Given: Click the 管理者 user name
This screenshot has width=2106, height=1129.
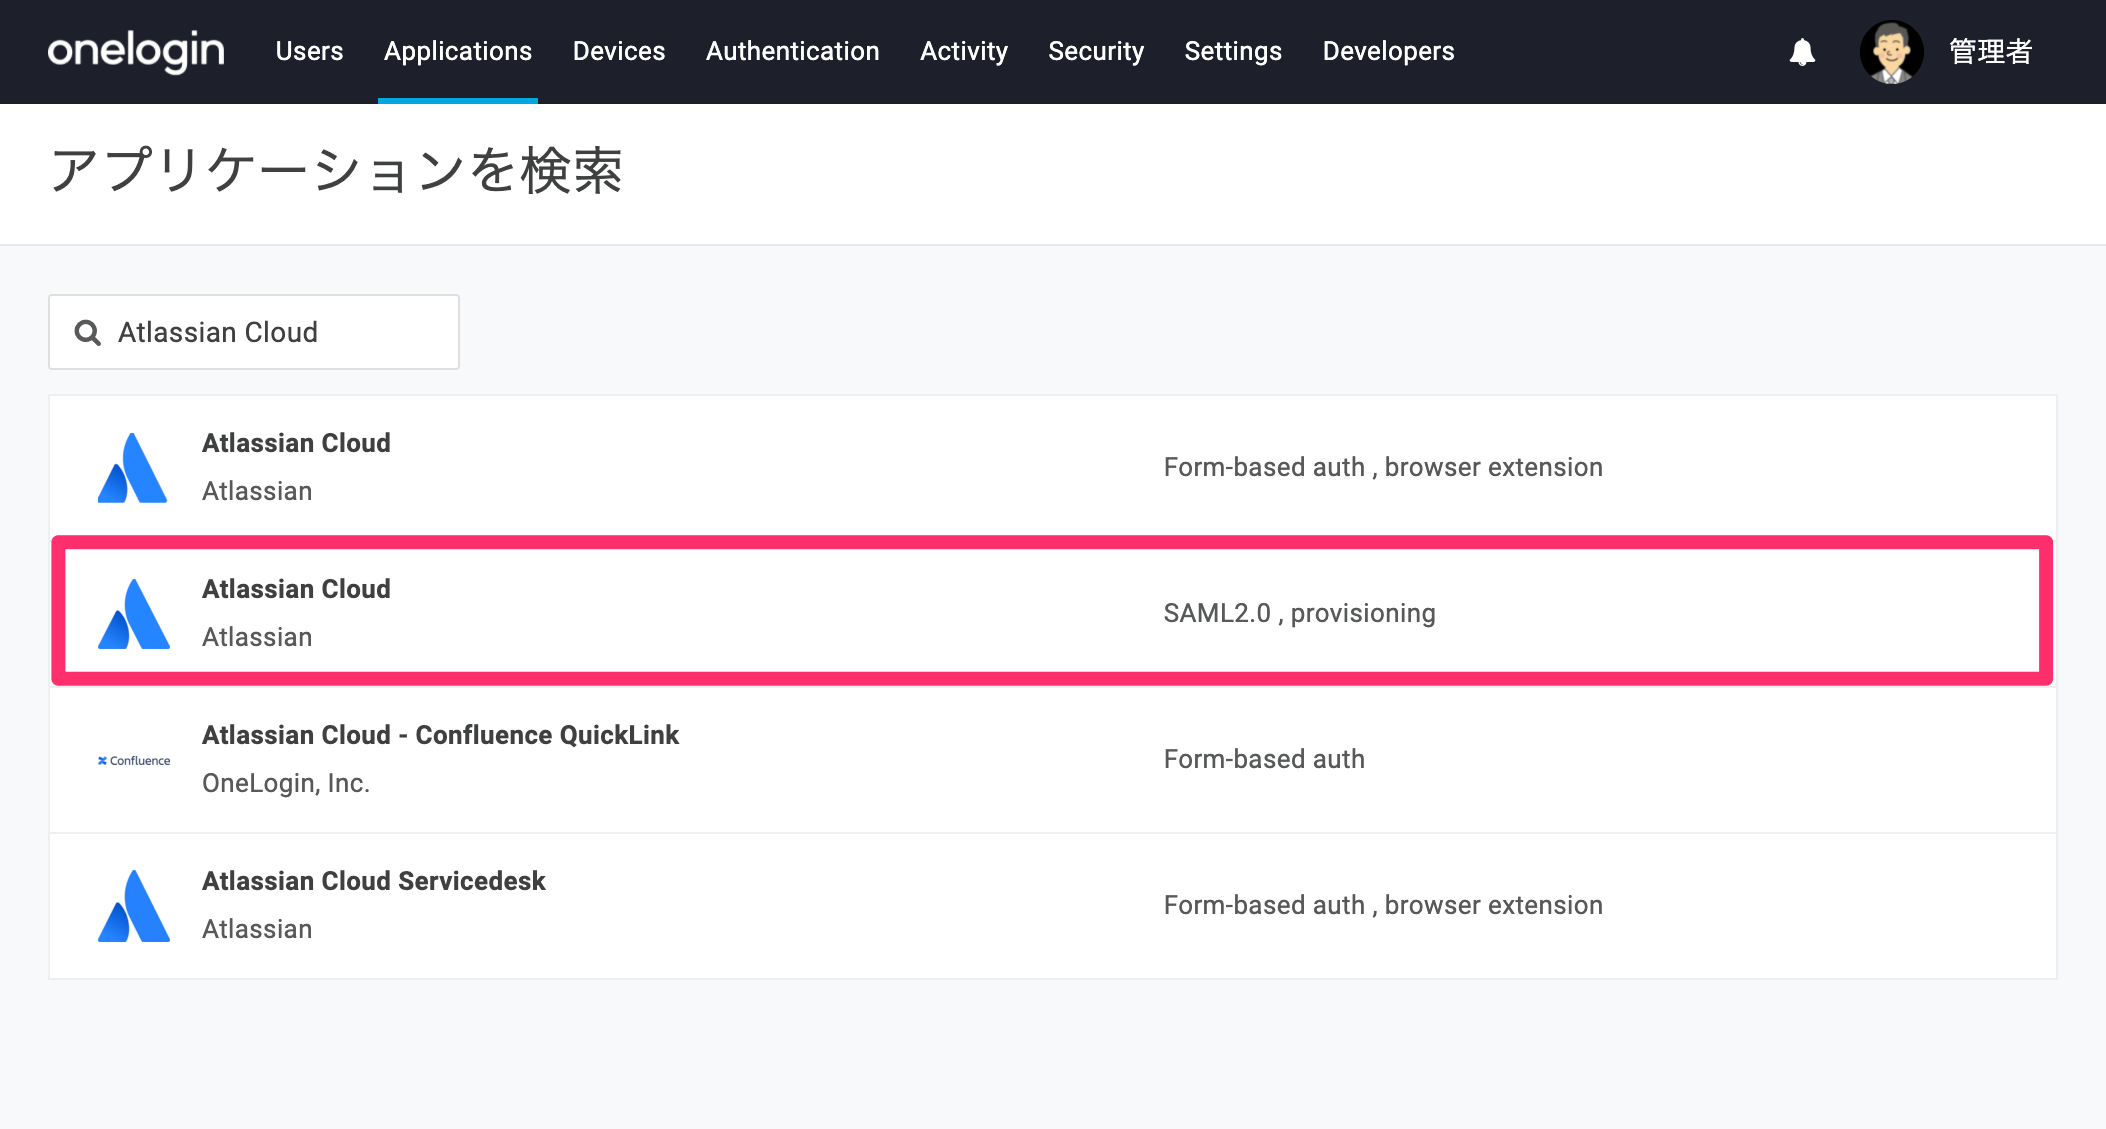Looking at the screenshot, I should (x=1991, y=52).
